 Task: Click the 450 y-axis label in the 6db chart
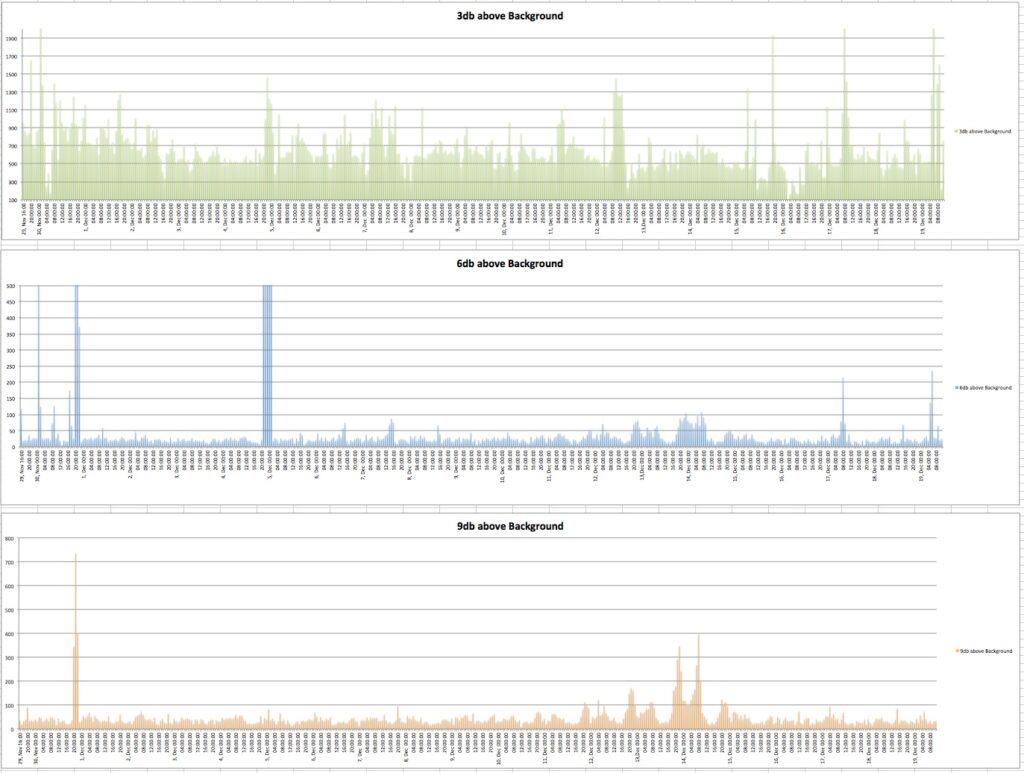(x=12, y=302)
